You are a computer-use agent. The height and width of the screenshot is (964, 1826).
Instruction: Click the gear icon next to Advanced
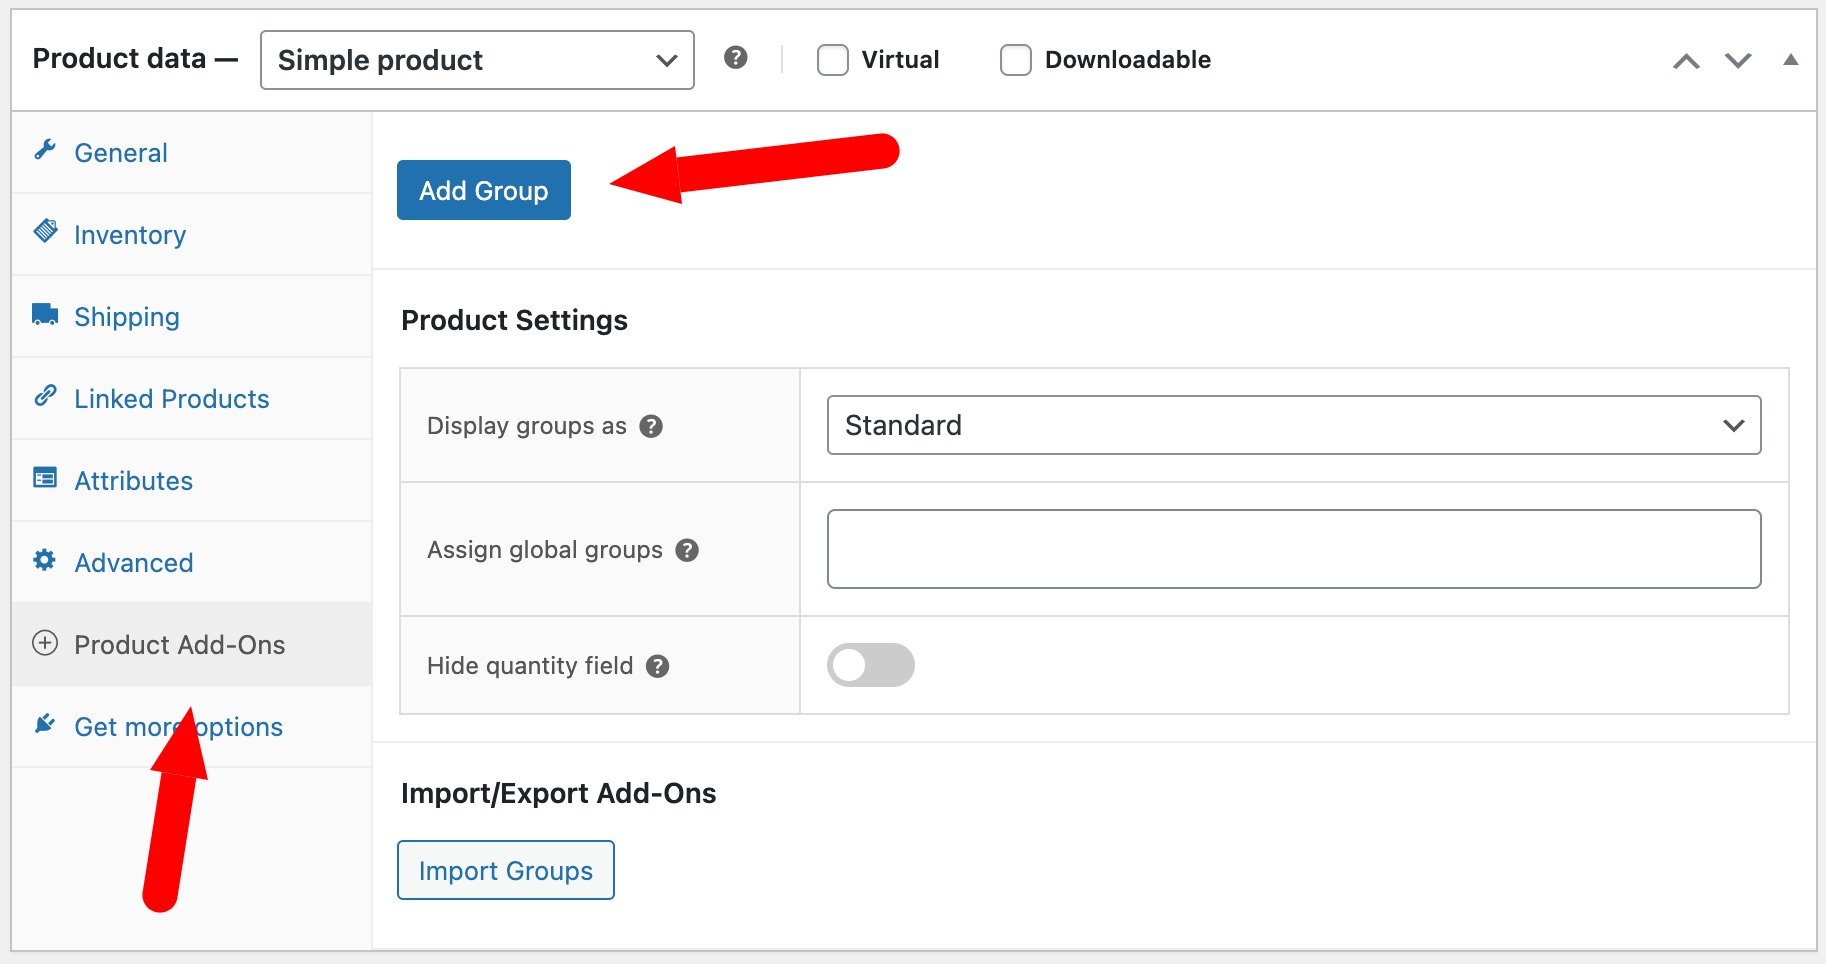point(44,562)
